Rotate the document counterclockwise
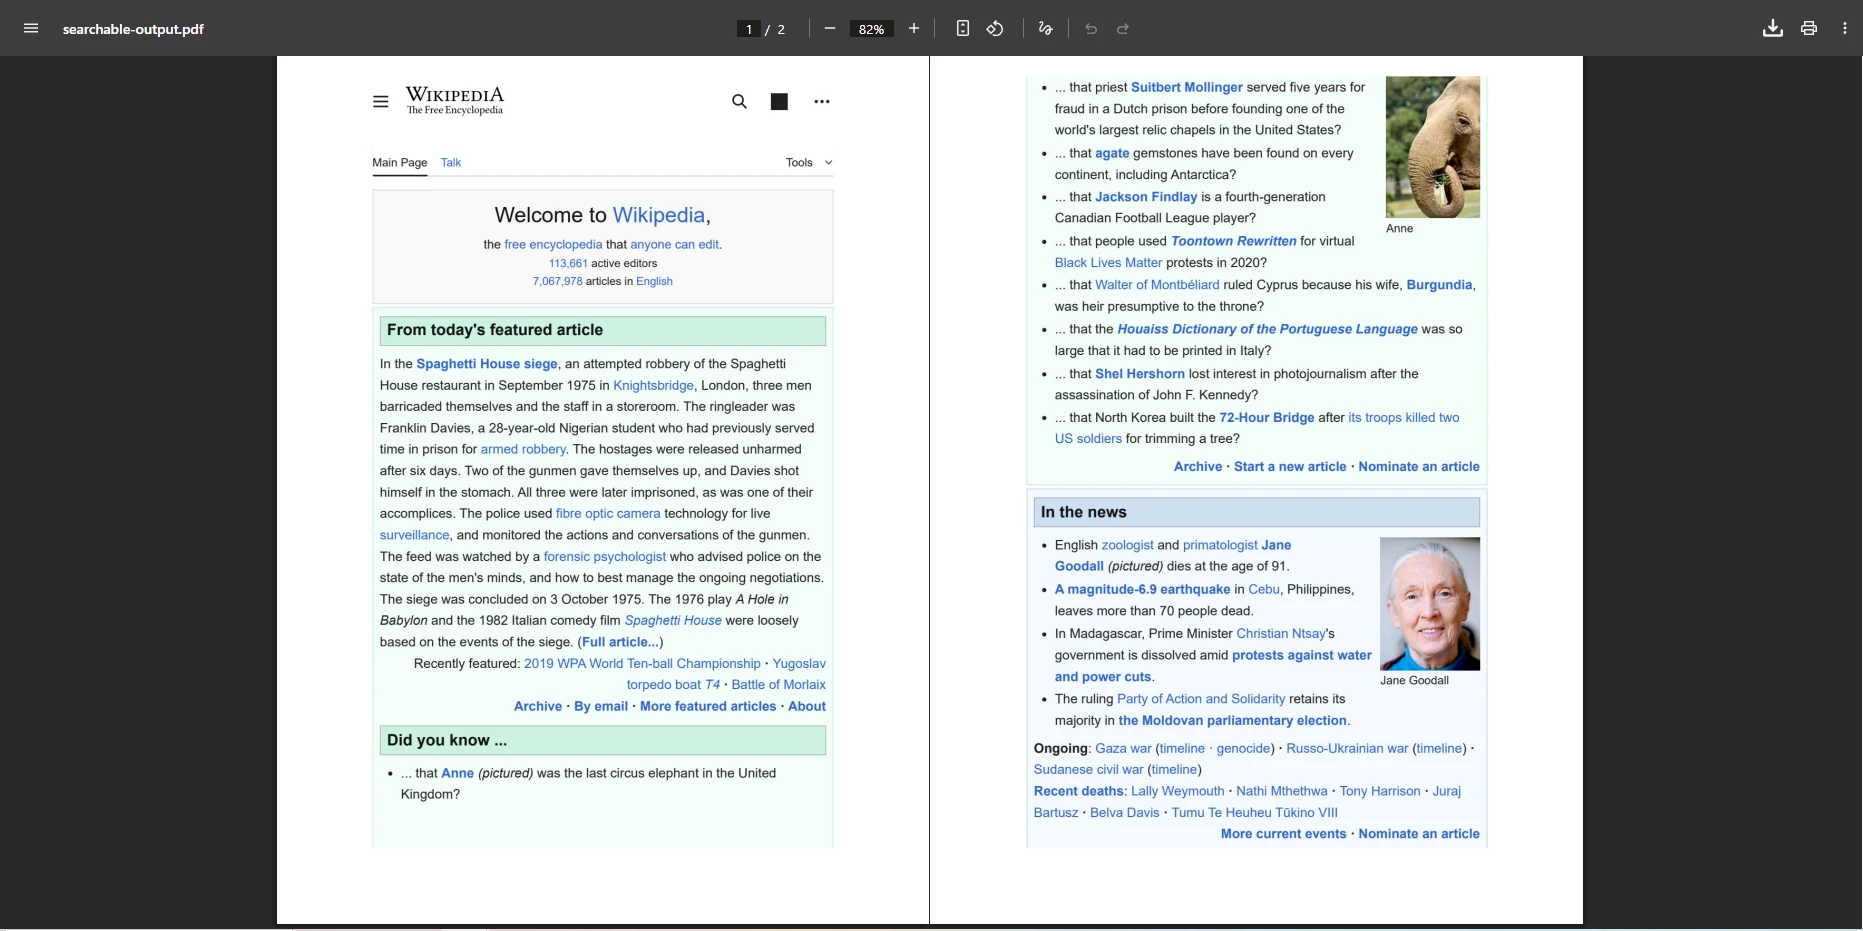The height and width of the screenshot is (931, 1863). coord(995,29)
